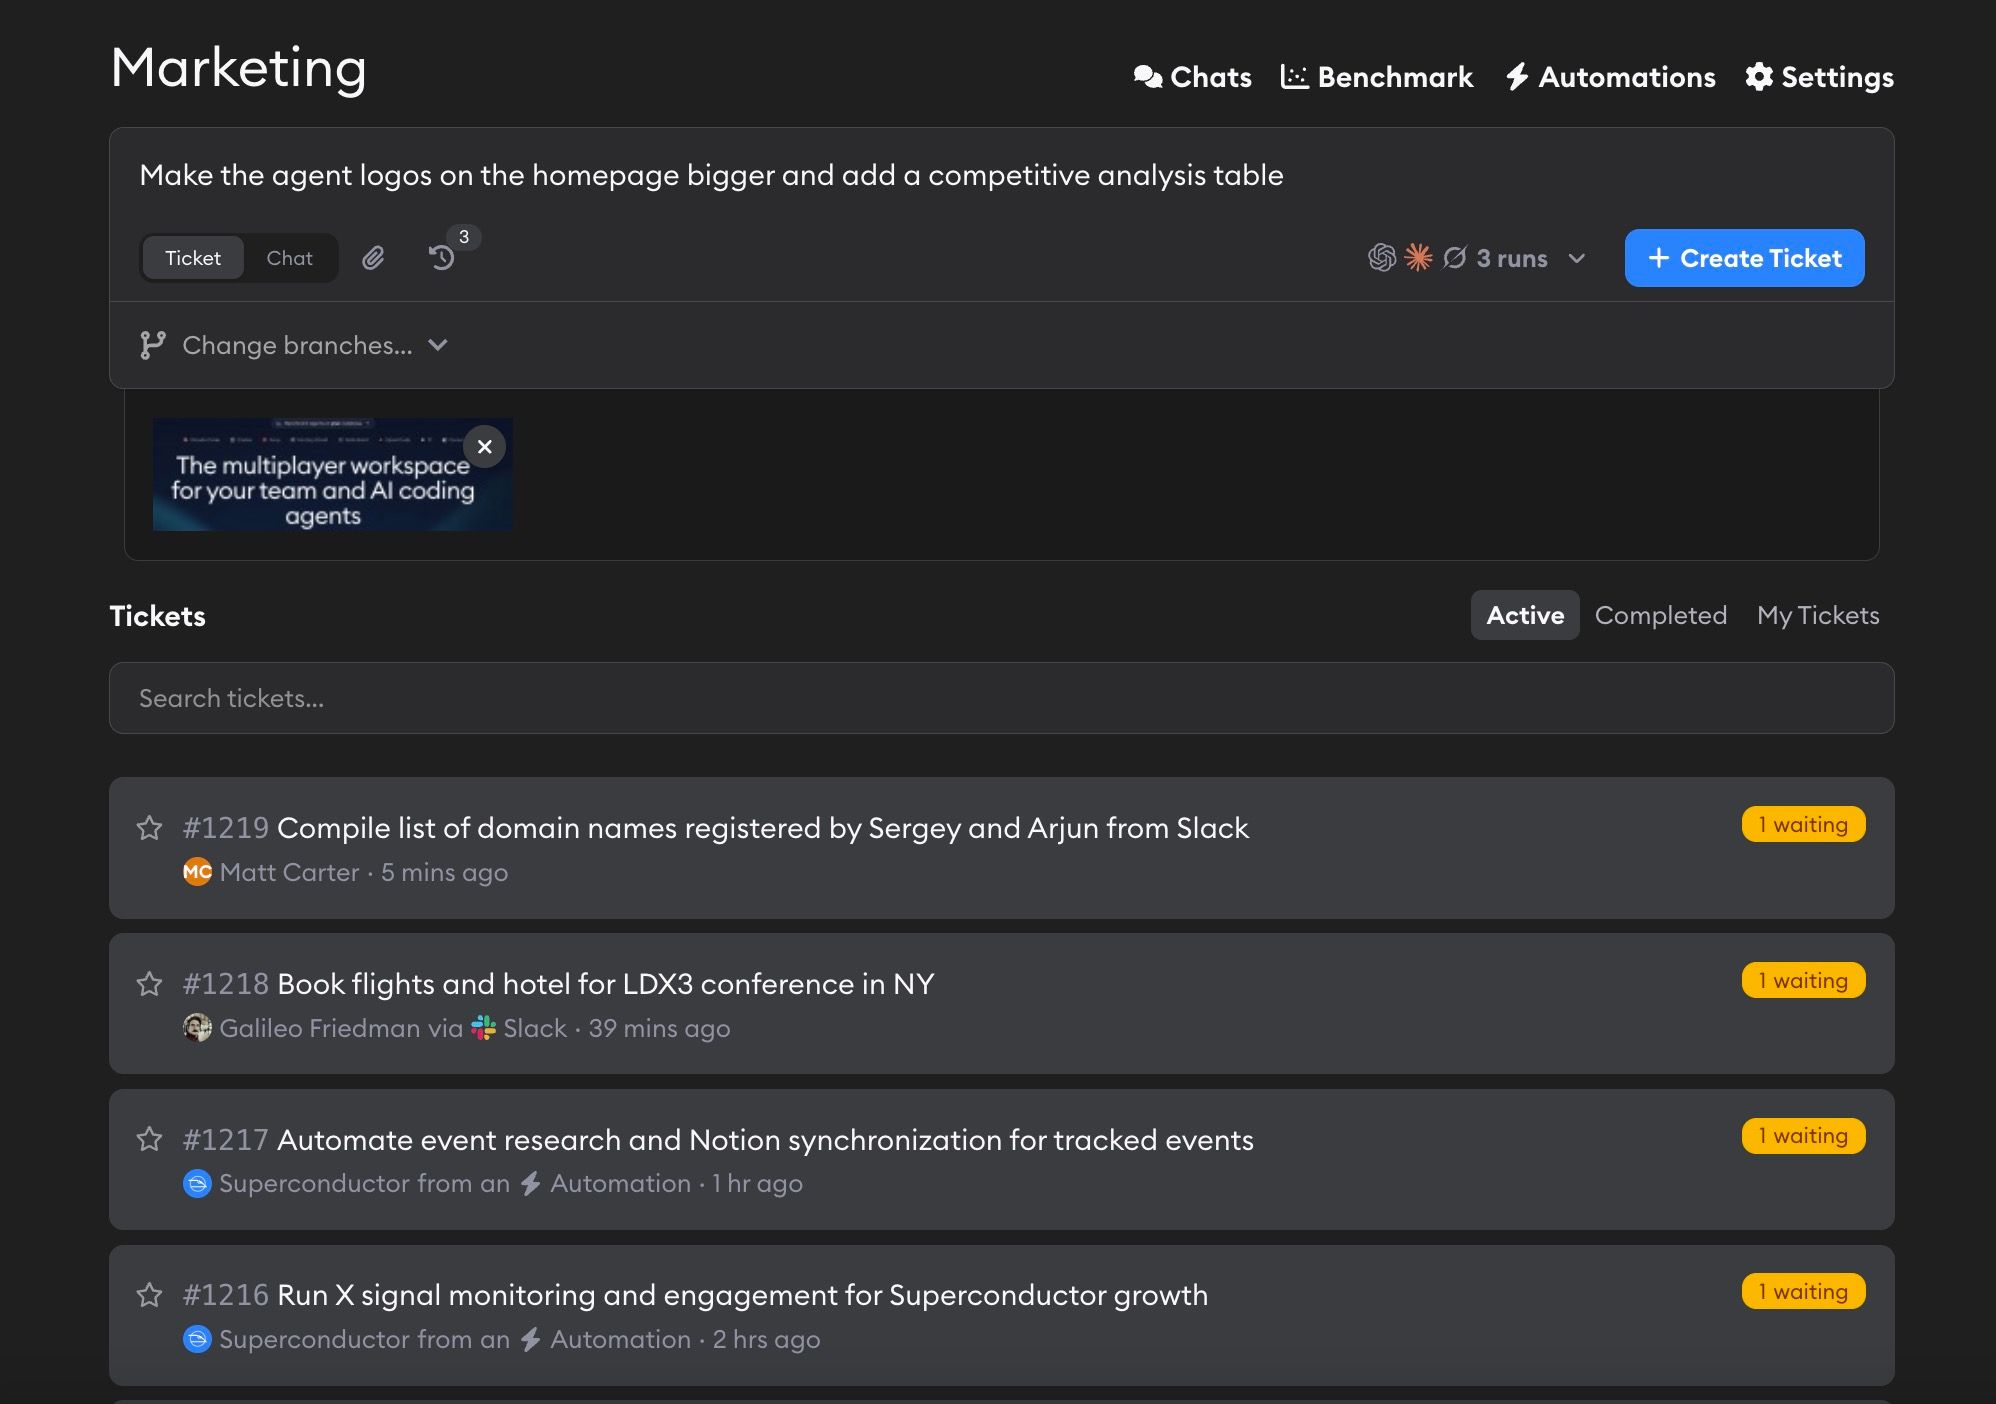Click the ticket description text box
Image resolution: width=1996 pixels, height=1404 pixels.
tap(1001, 176)
